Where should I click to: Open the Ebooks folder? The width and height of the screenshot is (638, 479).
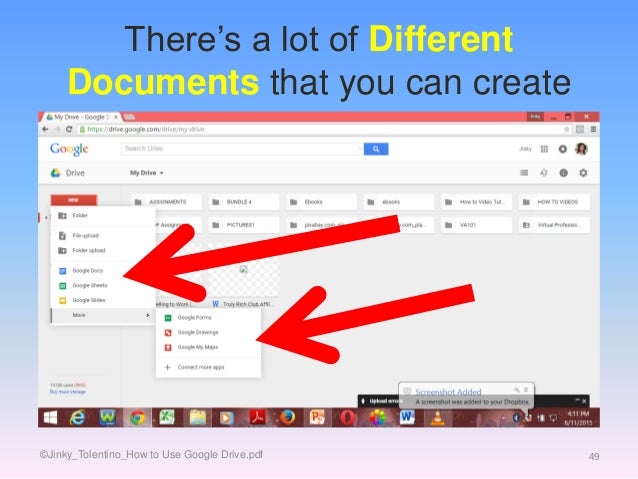(321, 202)
